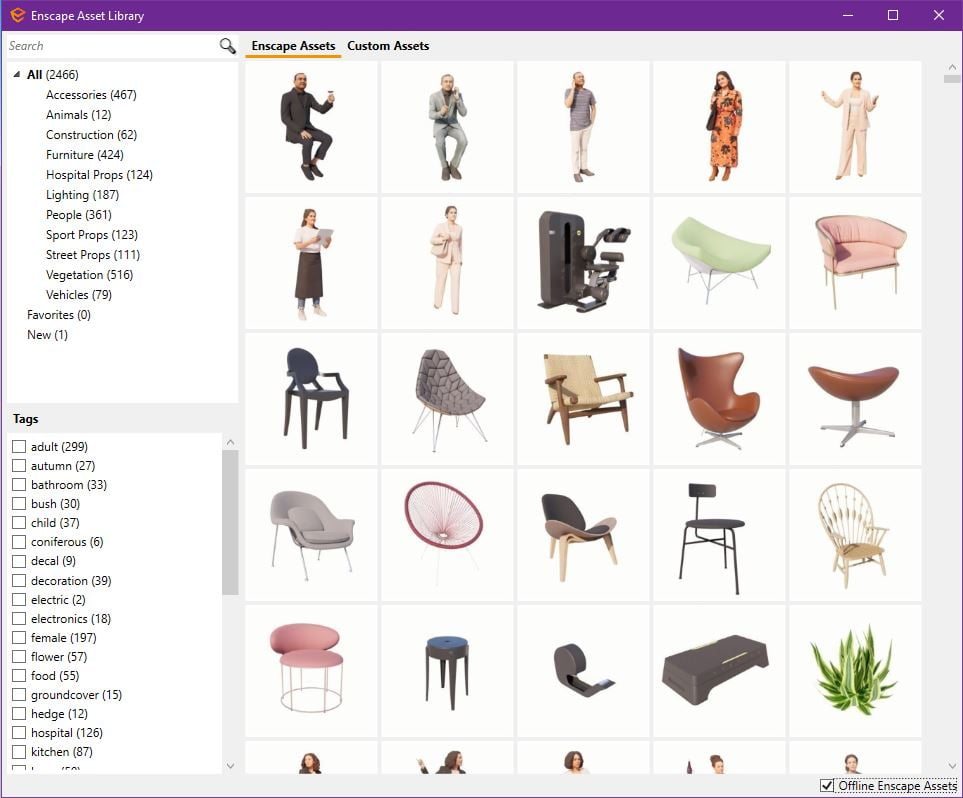This screenshot has width=963, height=798.
Task: Click asset grid scroll-down arrow
Action: point(952,766)
